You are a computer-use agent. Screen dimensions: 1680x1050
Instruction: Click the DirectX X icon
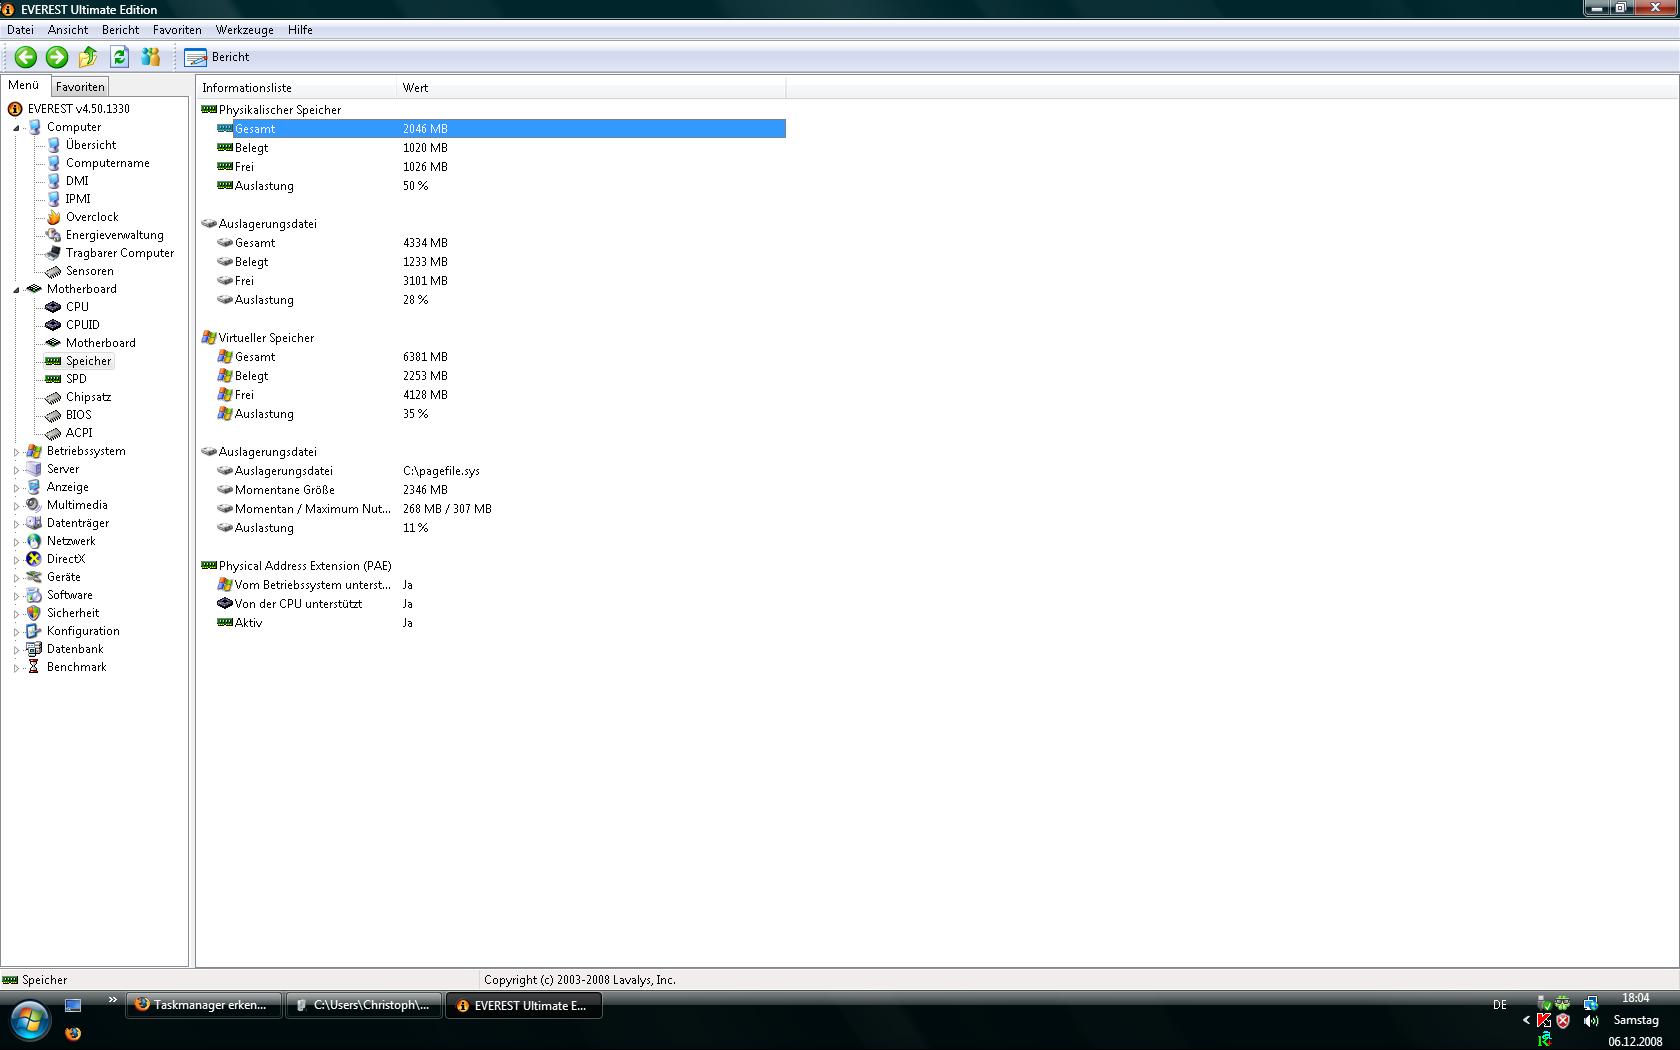coord(34,559)
